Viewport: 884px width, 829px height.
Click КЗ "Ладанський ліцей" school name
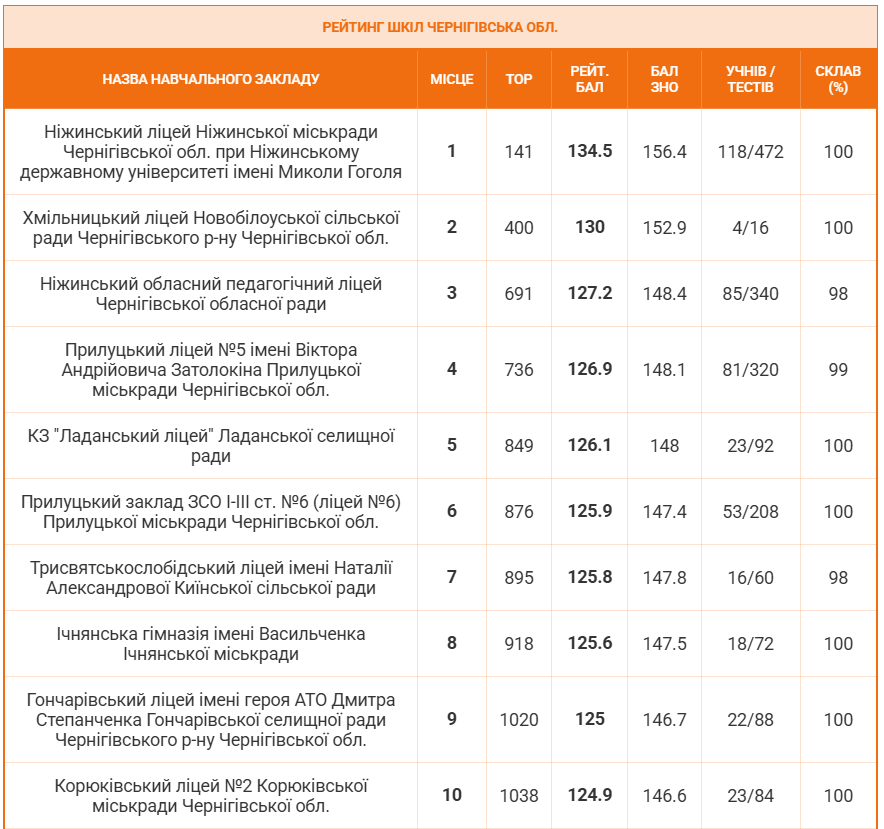(210, 446)
